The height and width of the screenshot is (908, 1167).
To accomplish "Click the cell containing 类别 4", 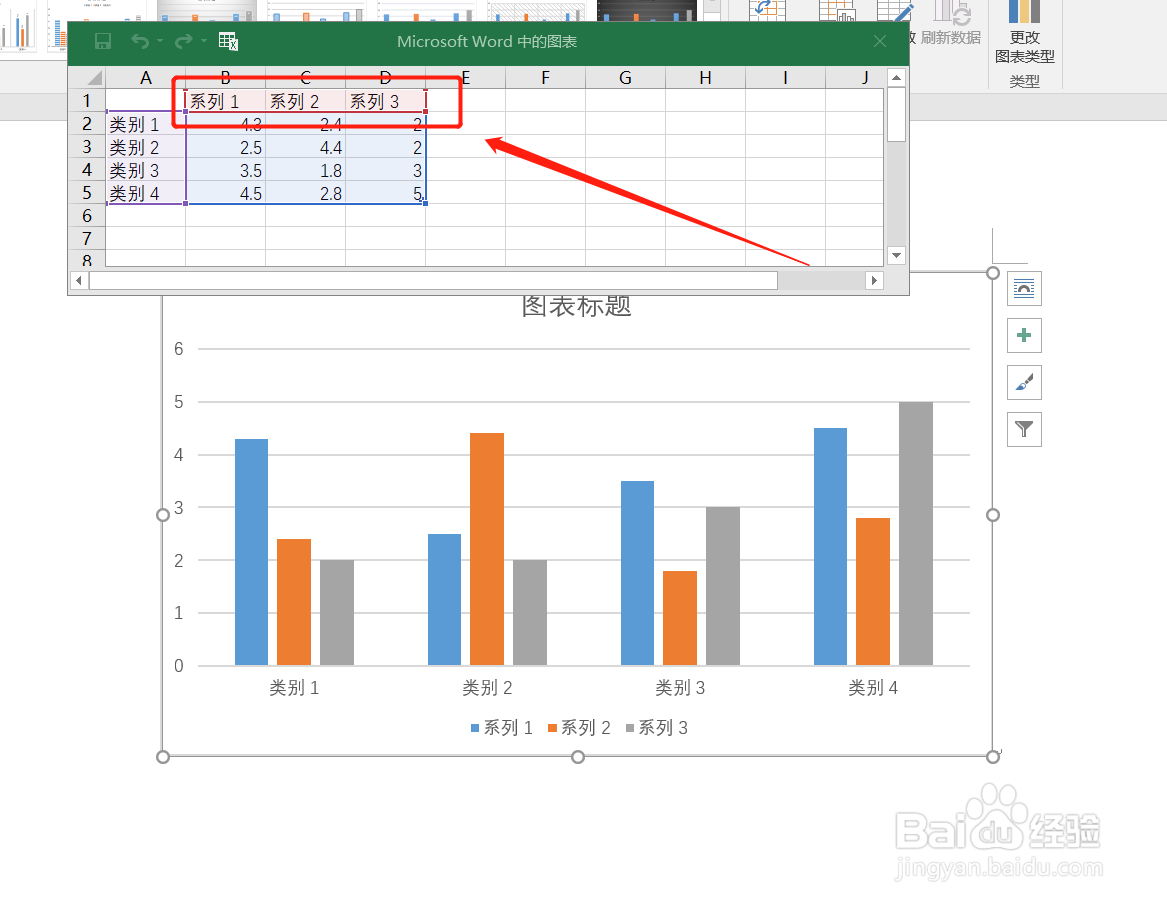I will tap(146, 193).
